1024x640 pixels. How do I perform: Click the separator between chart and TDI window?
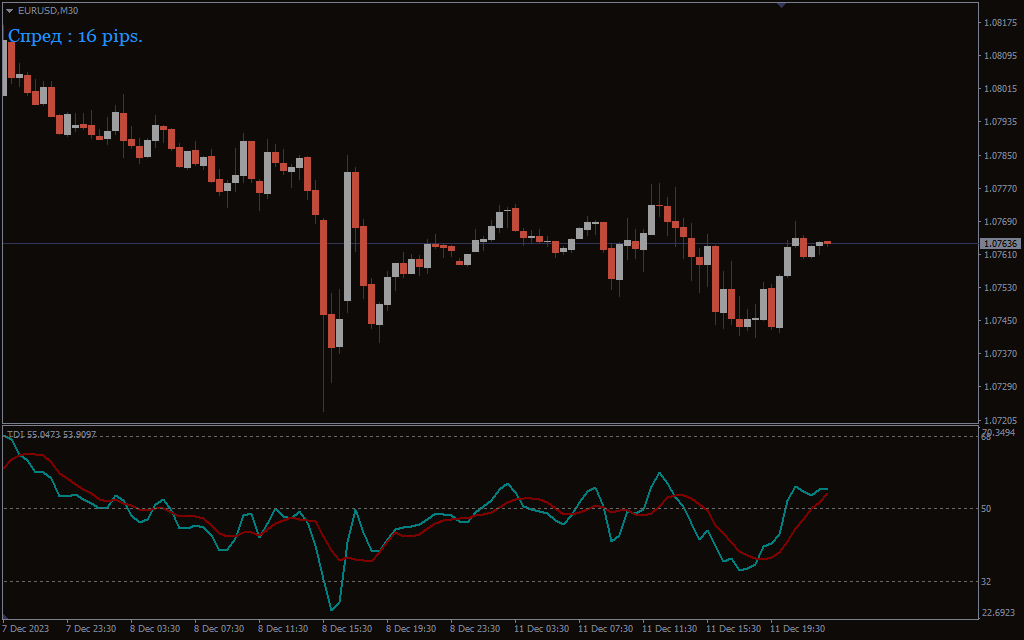coord(490,425)
